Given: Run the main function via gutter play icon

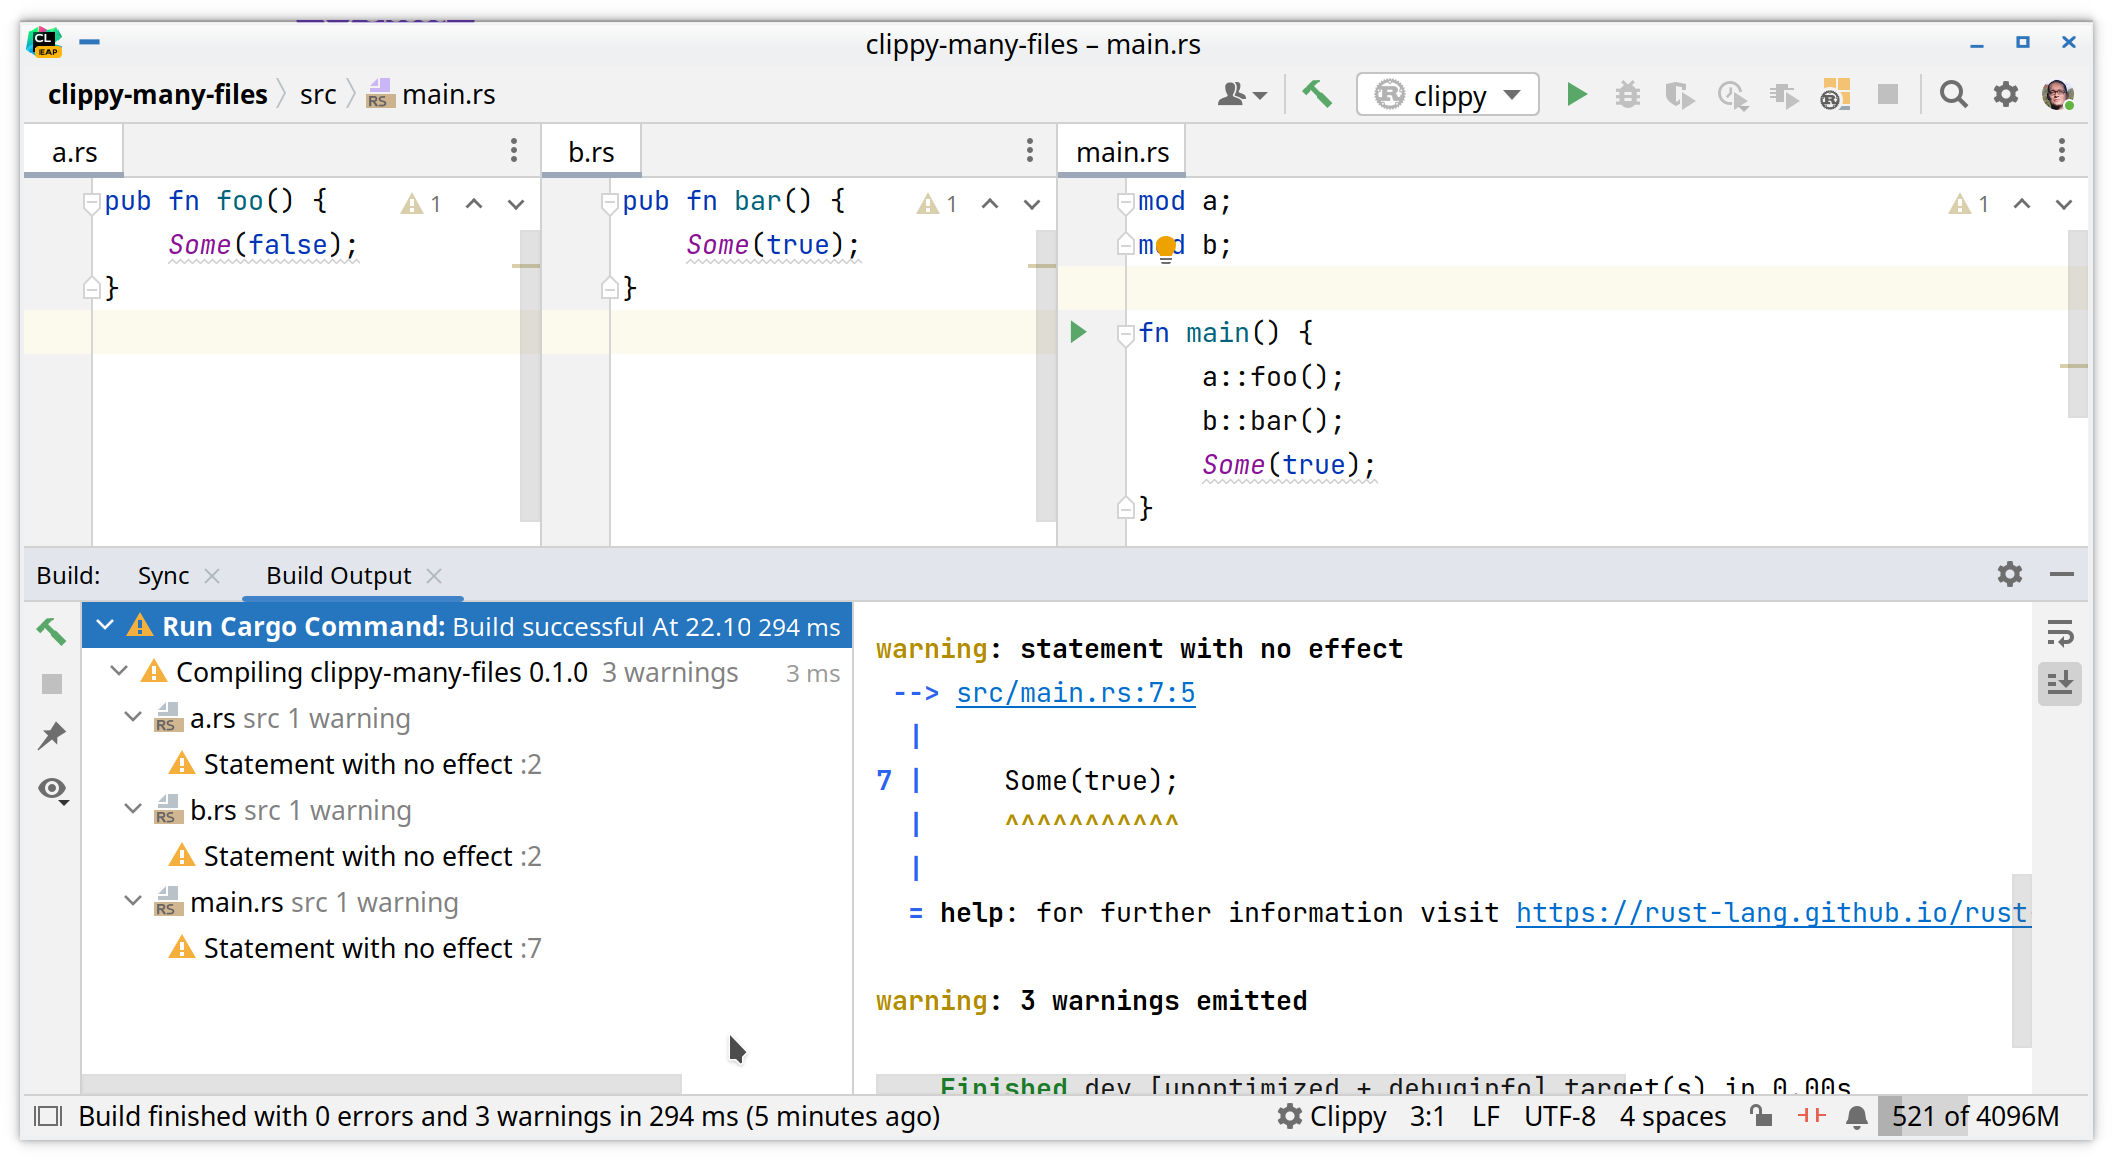Looking at the screenshot, I should point(1078,331).
